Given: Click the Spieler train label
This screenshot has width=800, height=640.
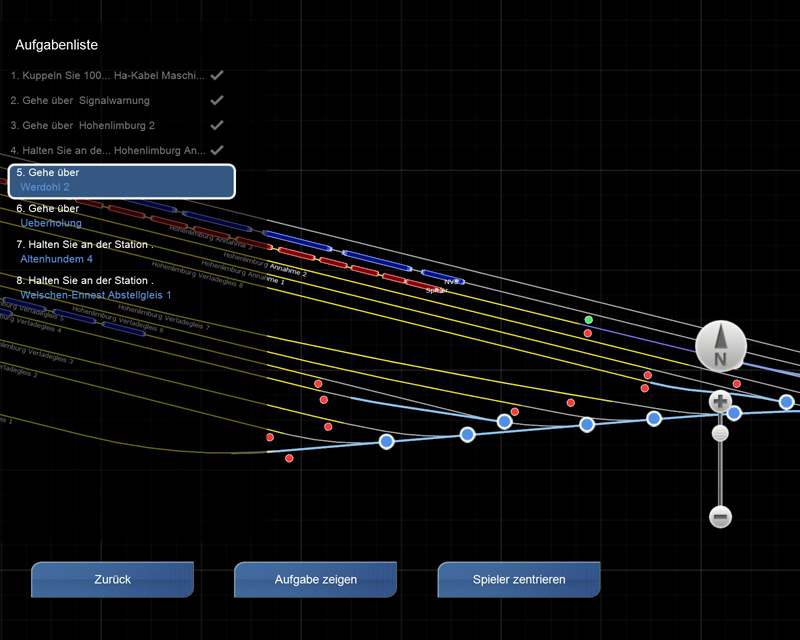Looking at the screenshot, I should tap(437, 290).
